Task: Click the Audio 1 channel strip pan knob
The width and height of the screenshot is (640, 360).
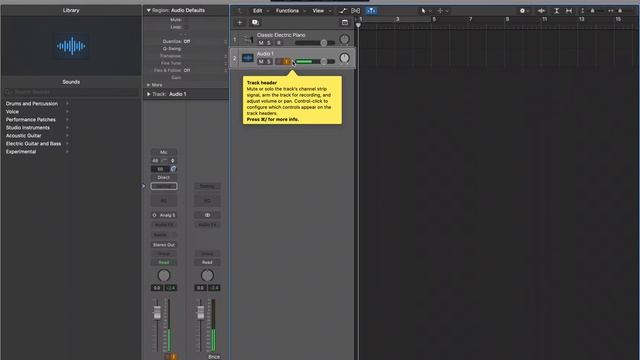Action: 164,276
